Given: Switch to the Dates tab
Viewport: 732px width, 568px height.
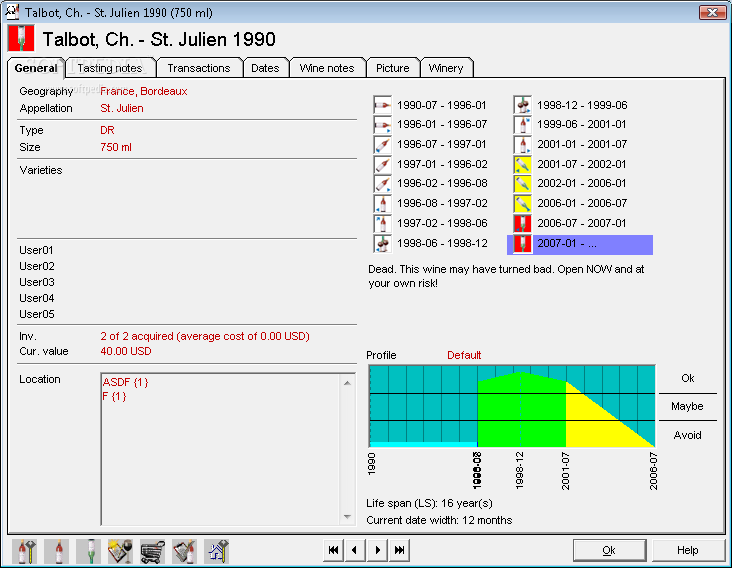Looking at the screenshot, I should [265, 68].
